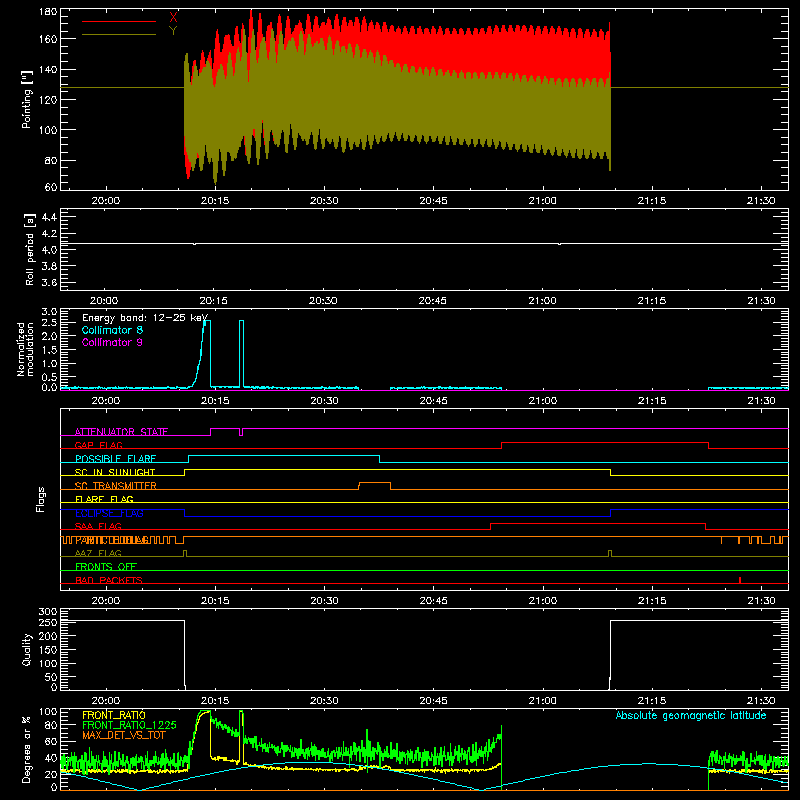Select the magenta 'Collimator 9' legend entry
Viewport: 800px width, 800px height.
[x=112, y=342]
